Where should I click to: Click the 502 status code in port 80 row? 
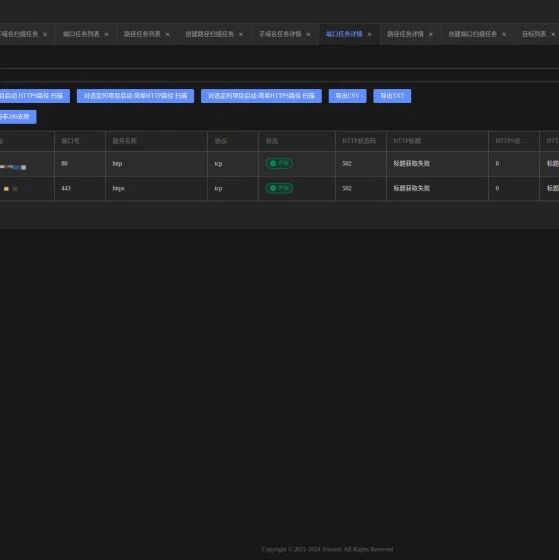pos(347,163)
